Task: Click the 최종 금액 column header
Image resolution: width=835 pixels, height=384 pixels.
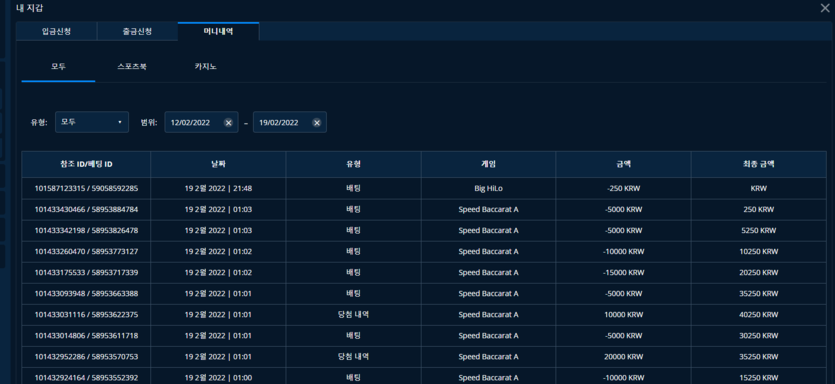Action: pyautogui.click(x=759, y=165)
